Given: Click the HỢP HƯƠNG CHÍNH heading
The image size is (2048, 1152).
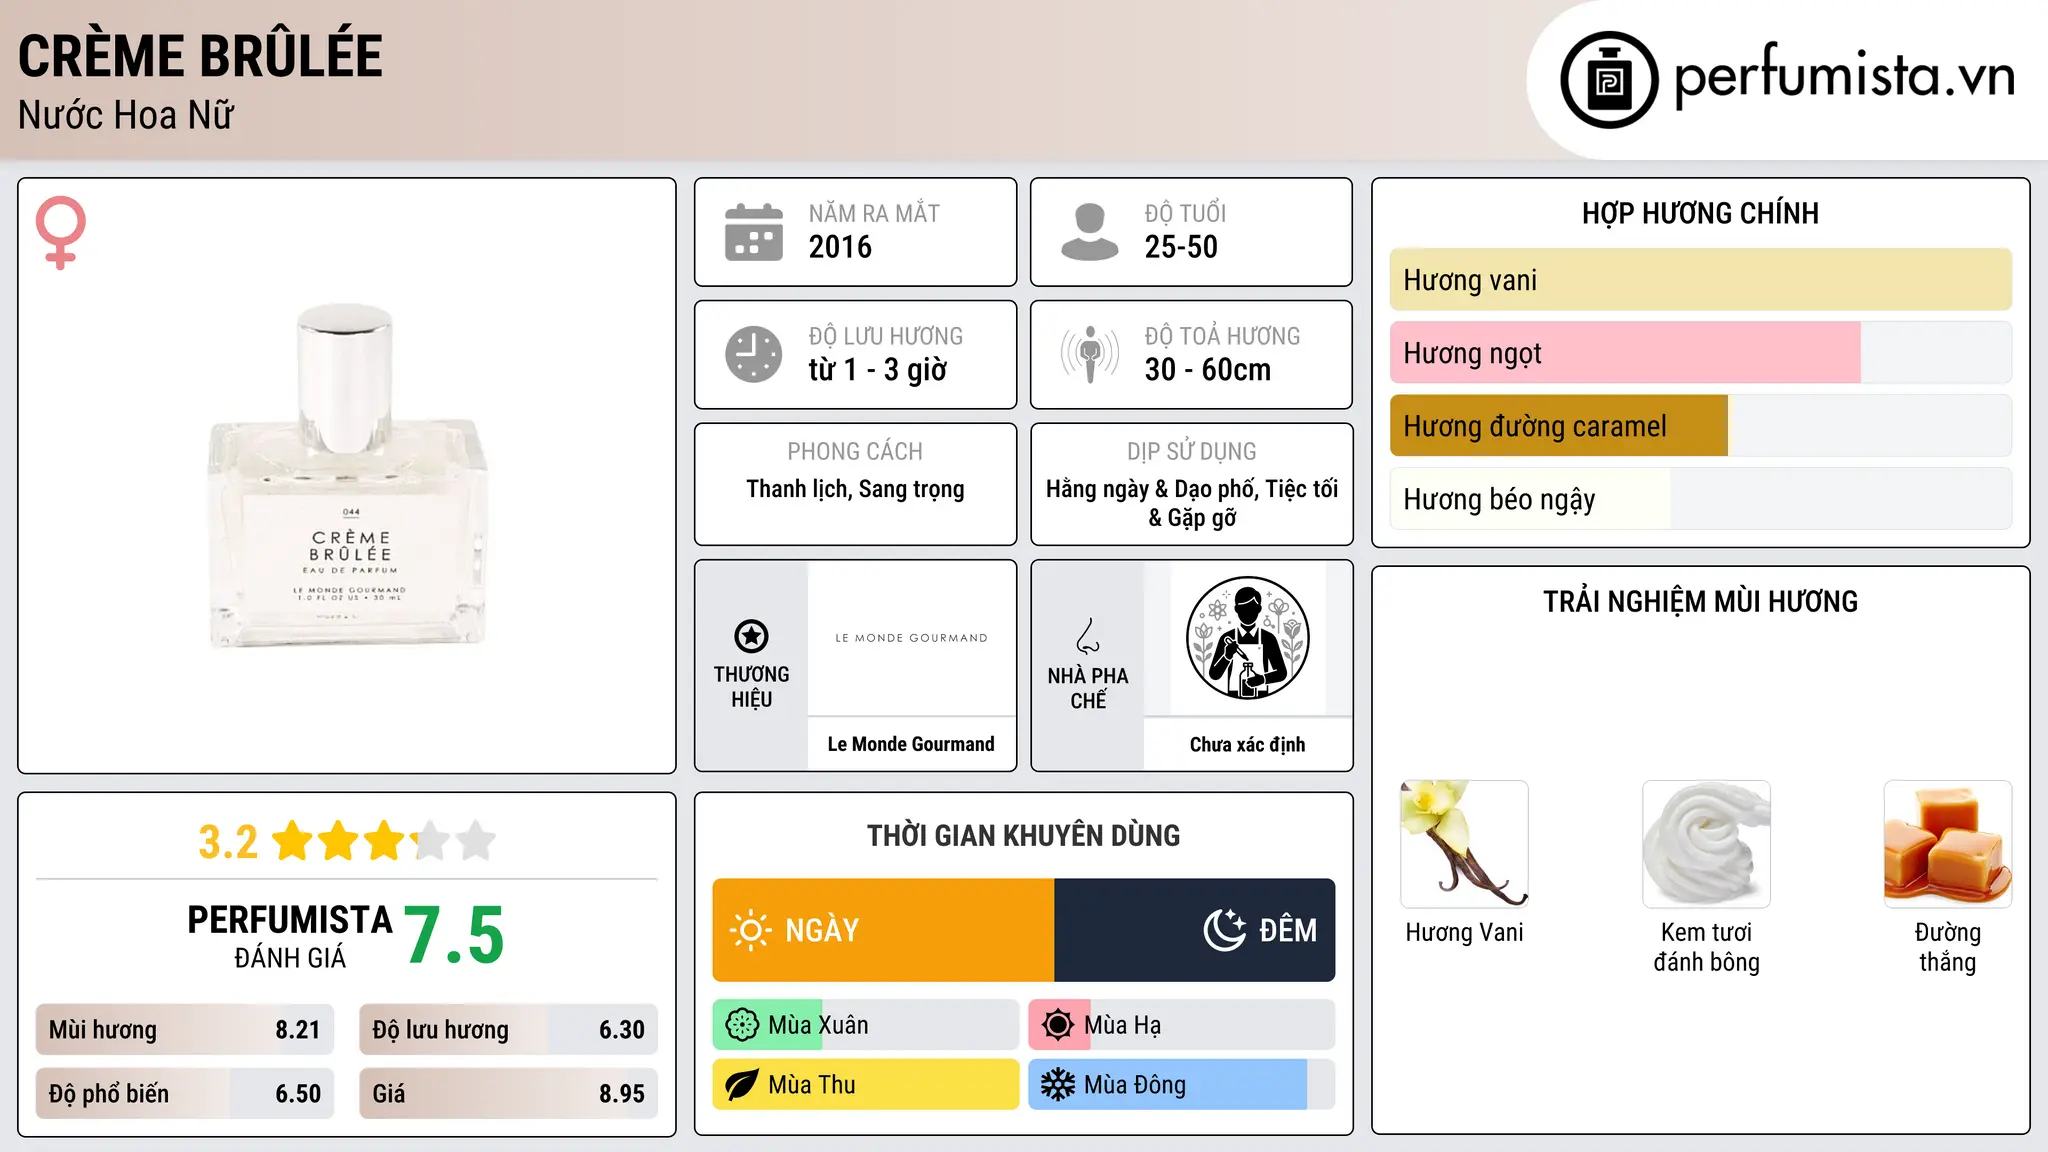Looking at the screenshot, I should [x=1700, y=213].
